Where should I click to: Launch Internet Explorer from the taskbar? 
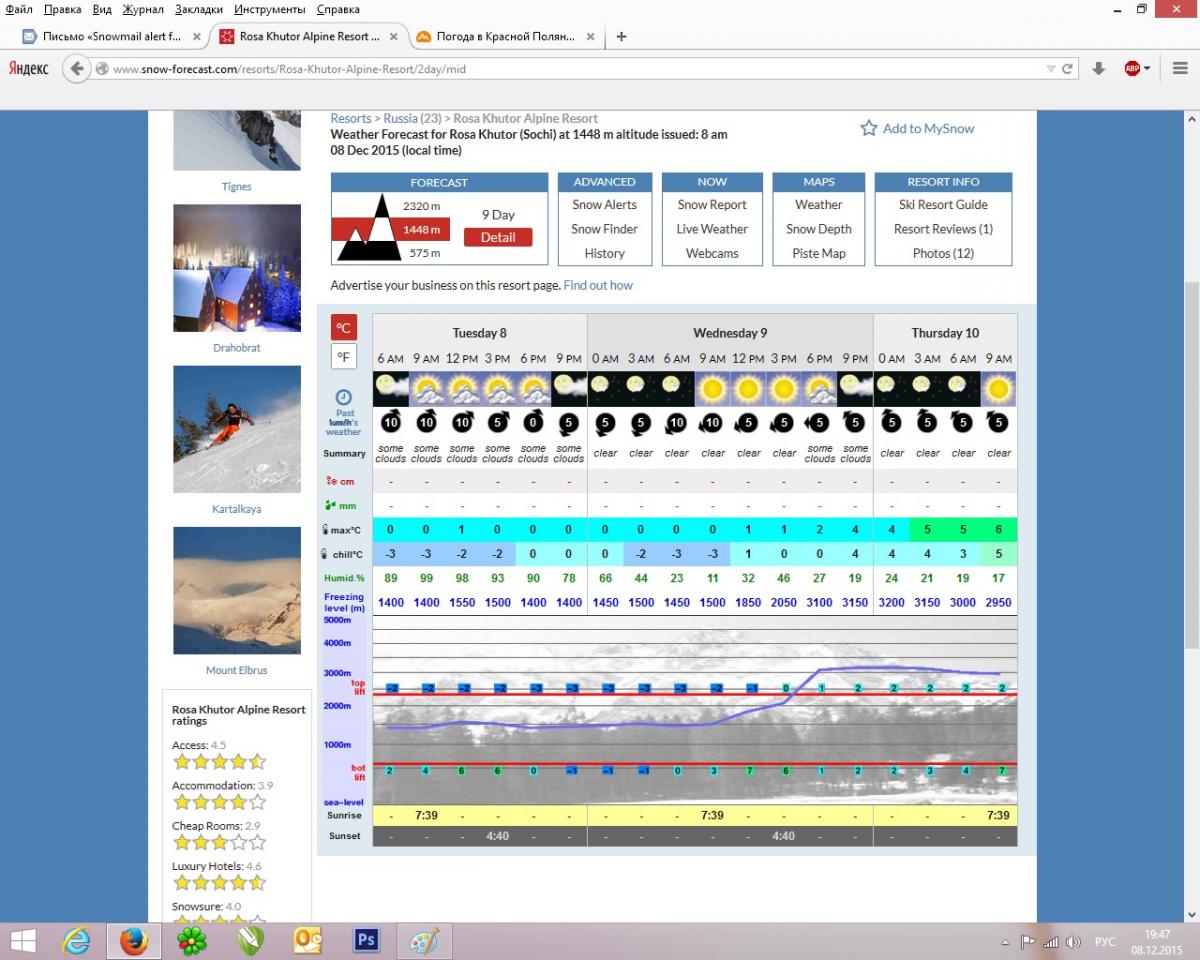point(76,941)
